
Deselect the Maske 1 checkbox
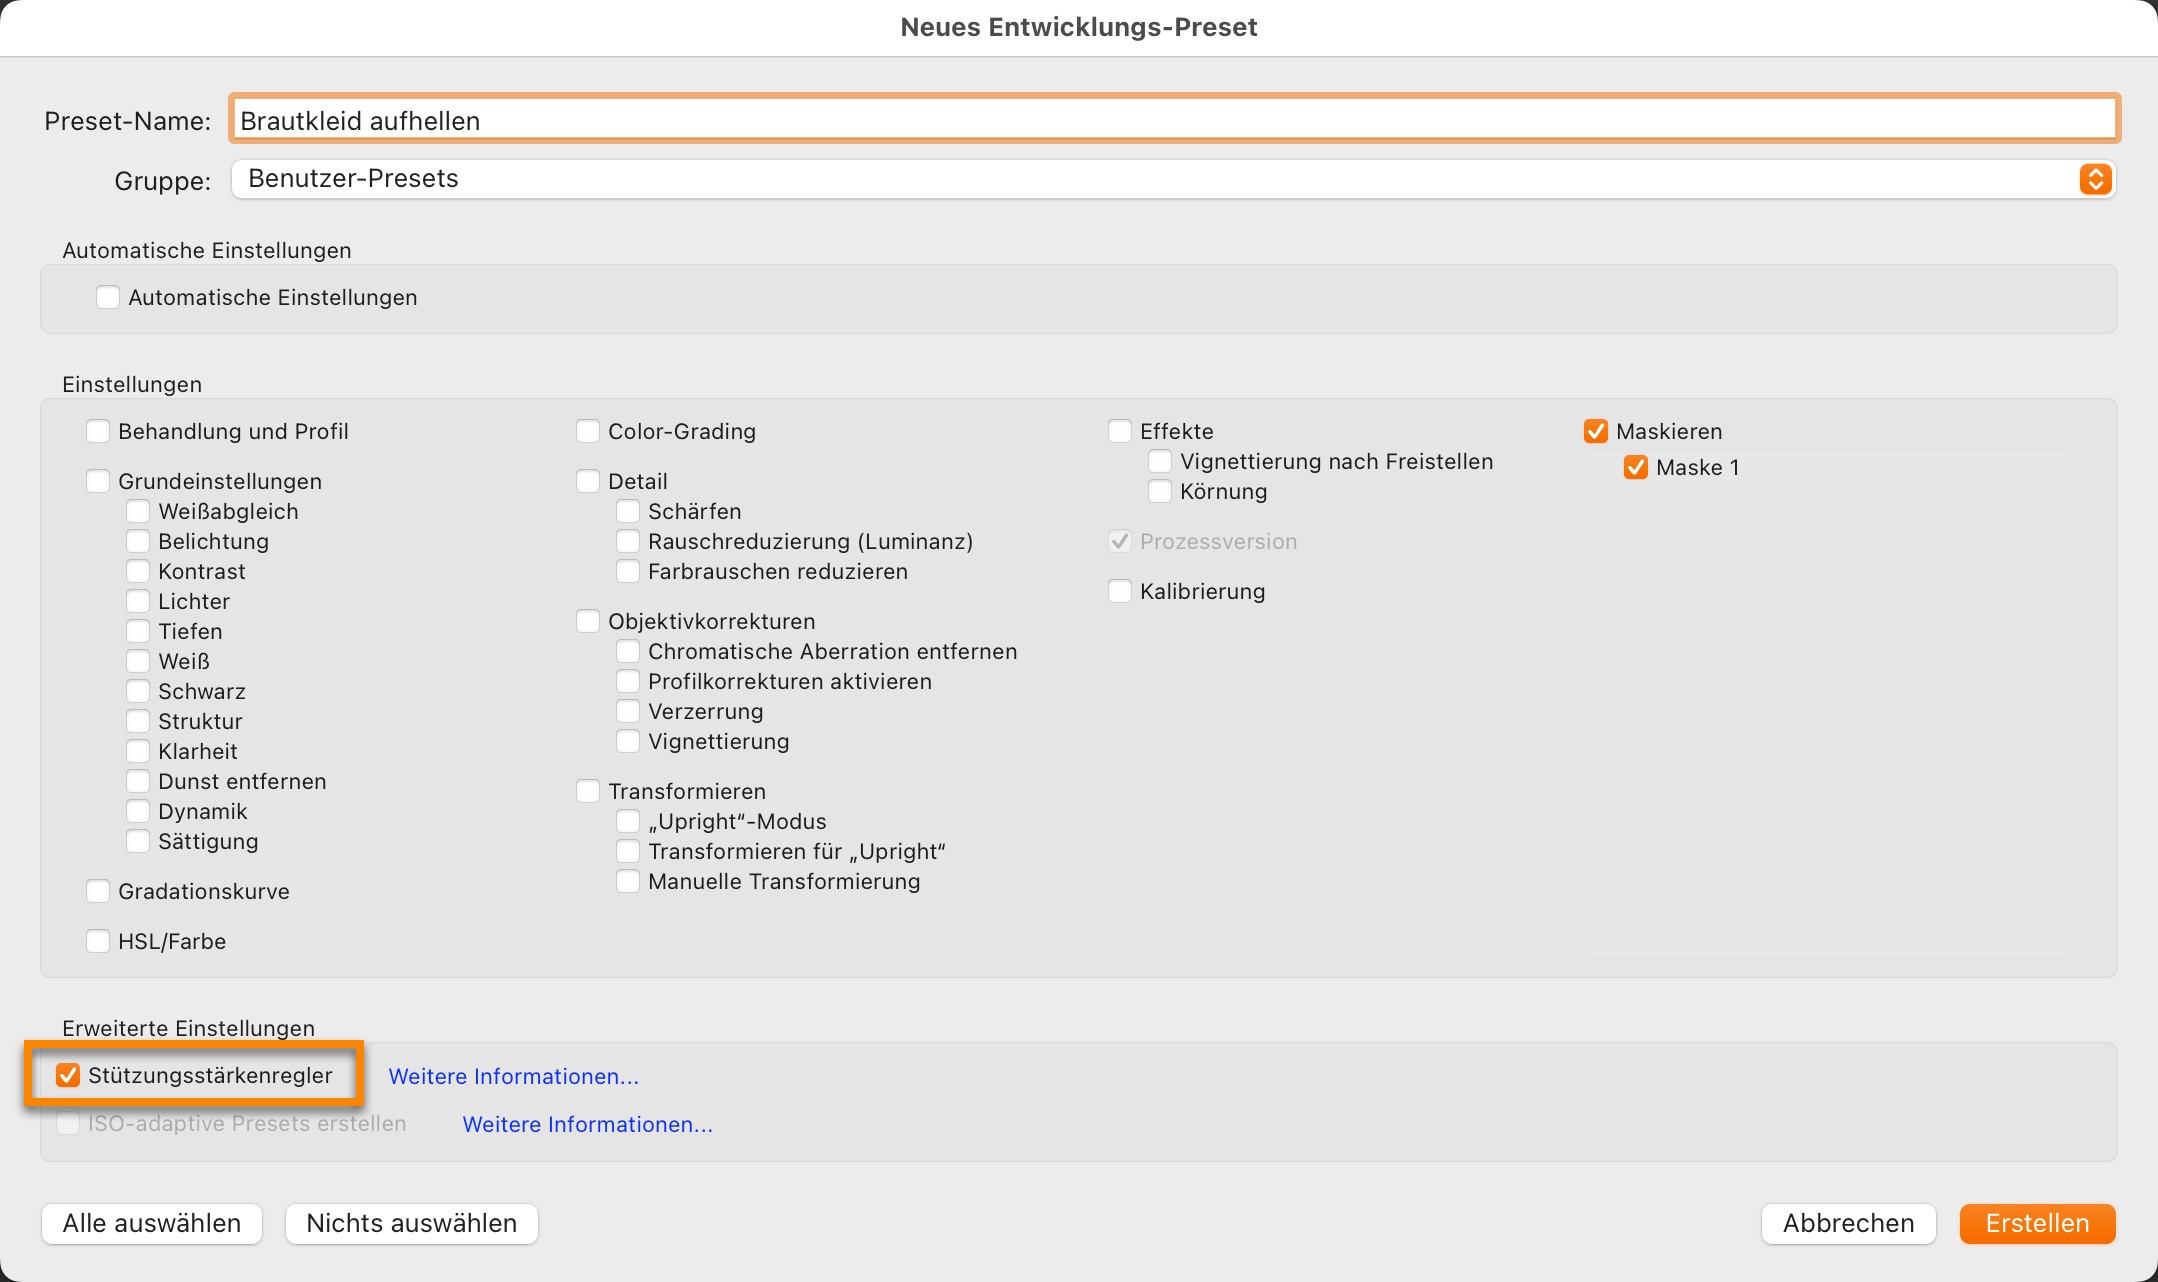(x=1636, y=467)
